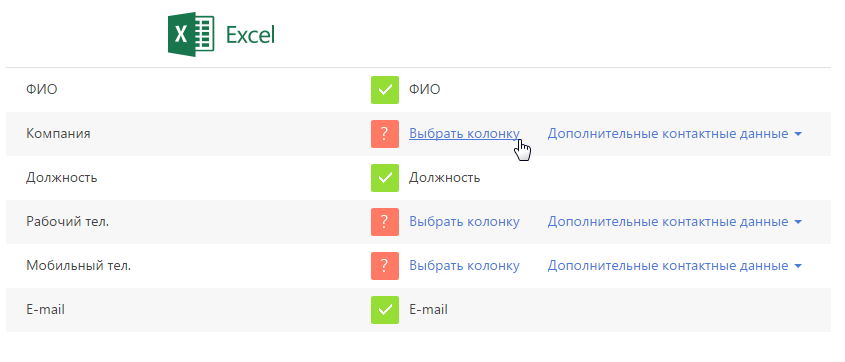
Task: Open Выбрать колонку link for Мобильный тел.
Action: pyautogui.click(x=464, y=266)
